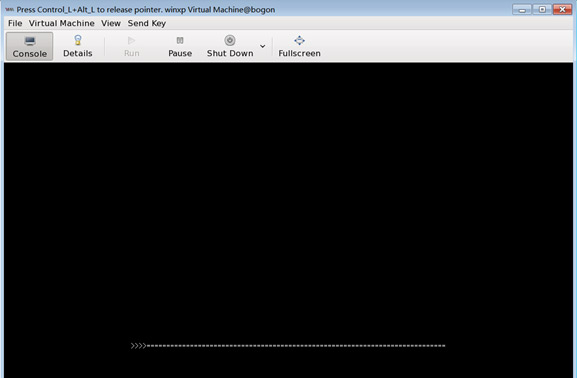Expand the Shut Down options arrow

[262, 46]
